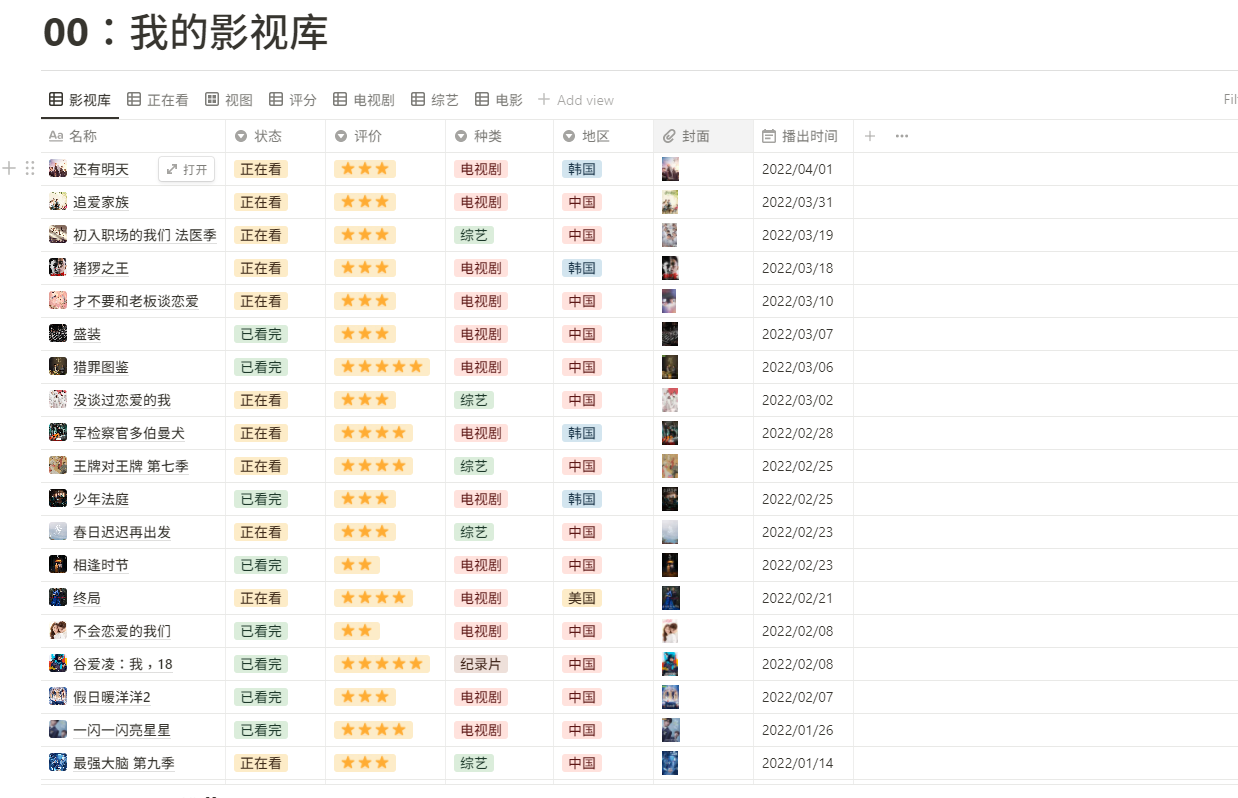1238x798 pixels.
Task: Open the four-star rating for 一闪一闪亮星星
Action: click(373, 730)
